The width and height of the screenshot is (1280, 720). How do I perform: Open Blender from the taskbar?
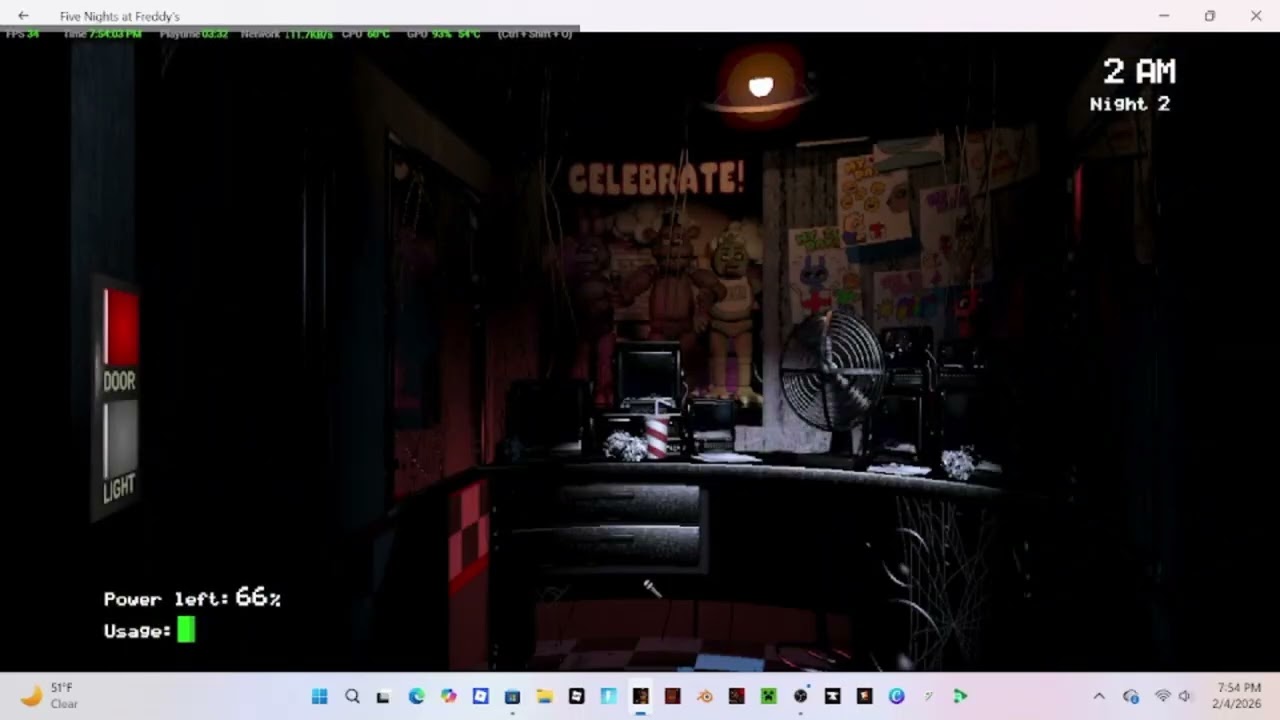(704, 696)
